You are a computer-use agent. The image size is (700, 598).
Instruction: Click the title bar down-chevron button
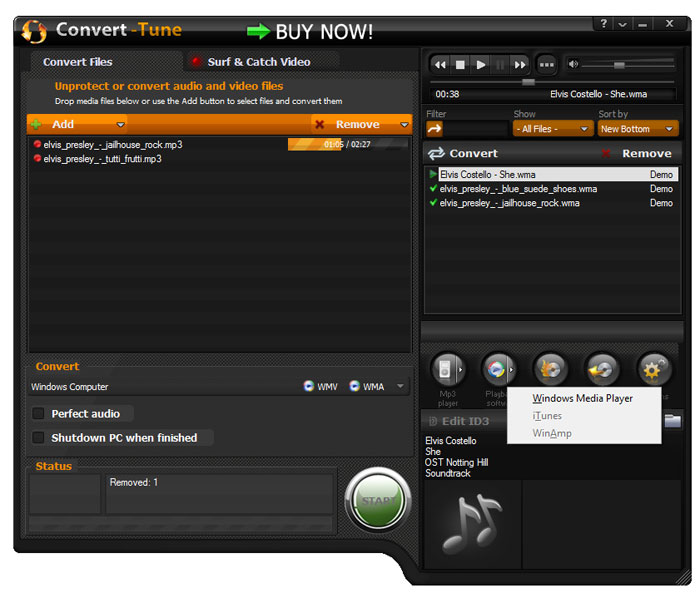[622, 25]
